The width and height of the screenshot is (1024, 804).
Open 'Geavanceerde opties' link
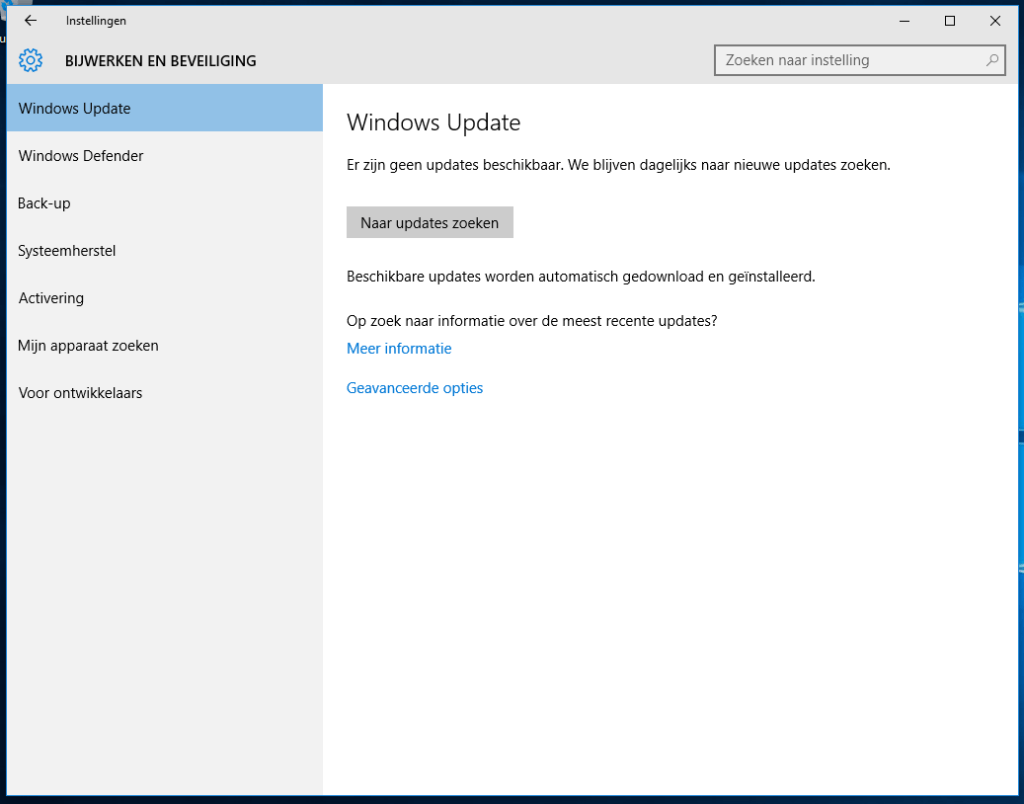(415, 388)
